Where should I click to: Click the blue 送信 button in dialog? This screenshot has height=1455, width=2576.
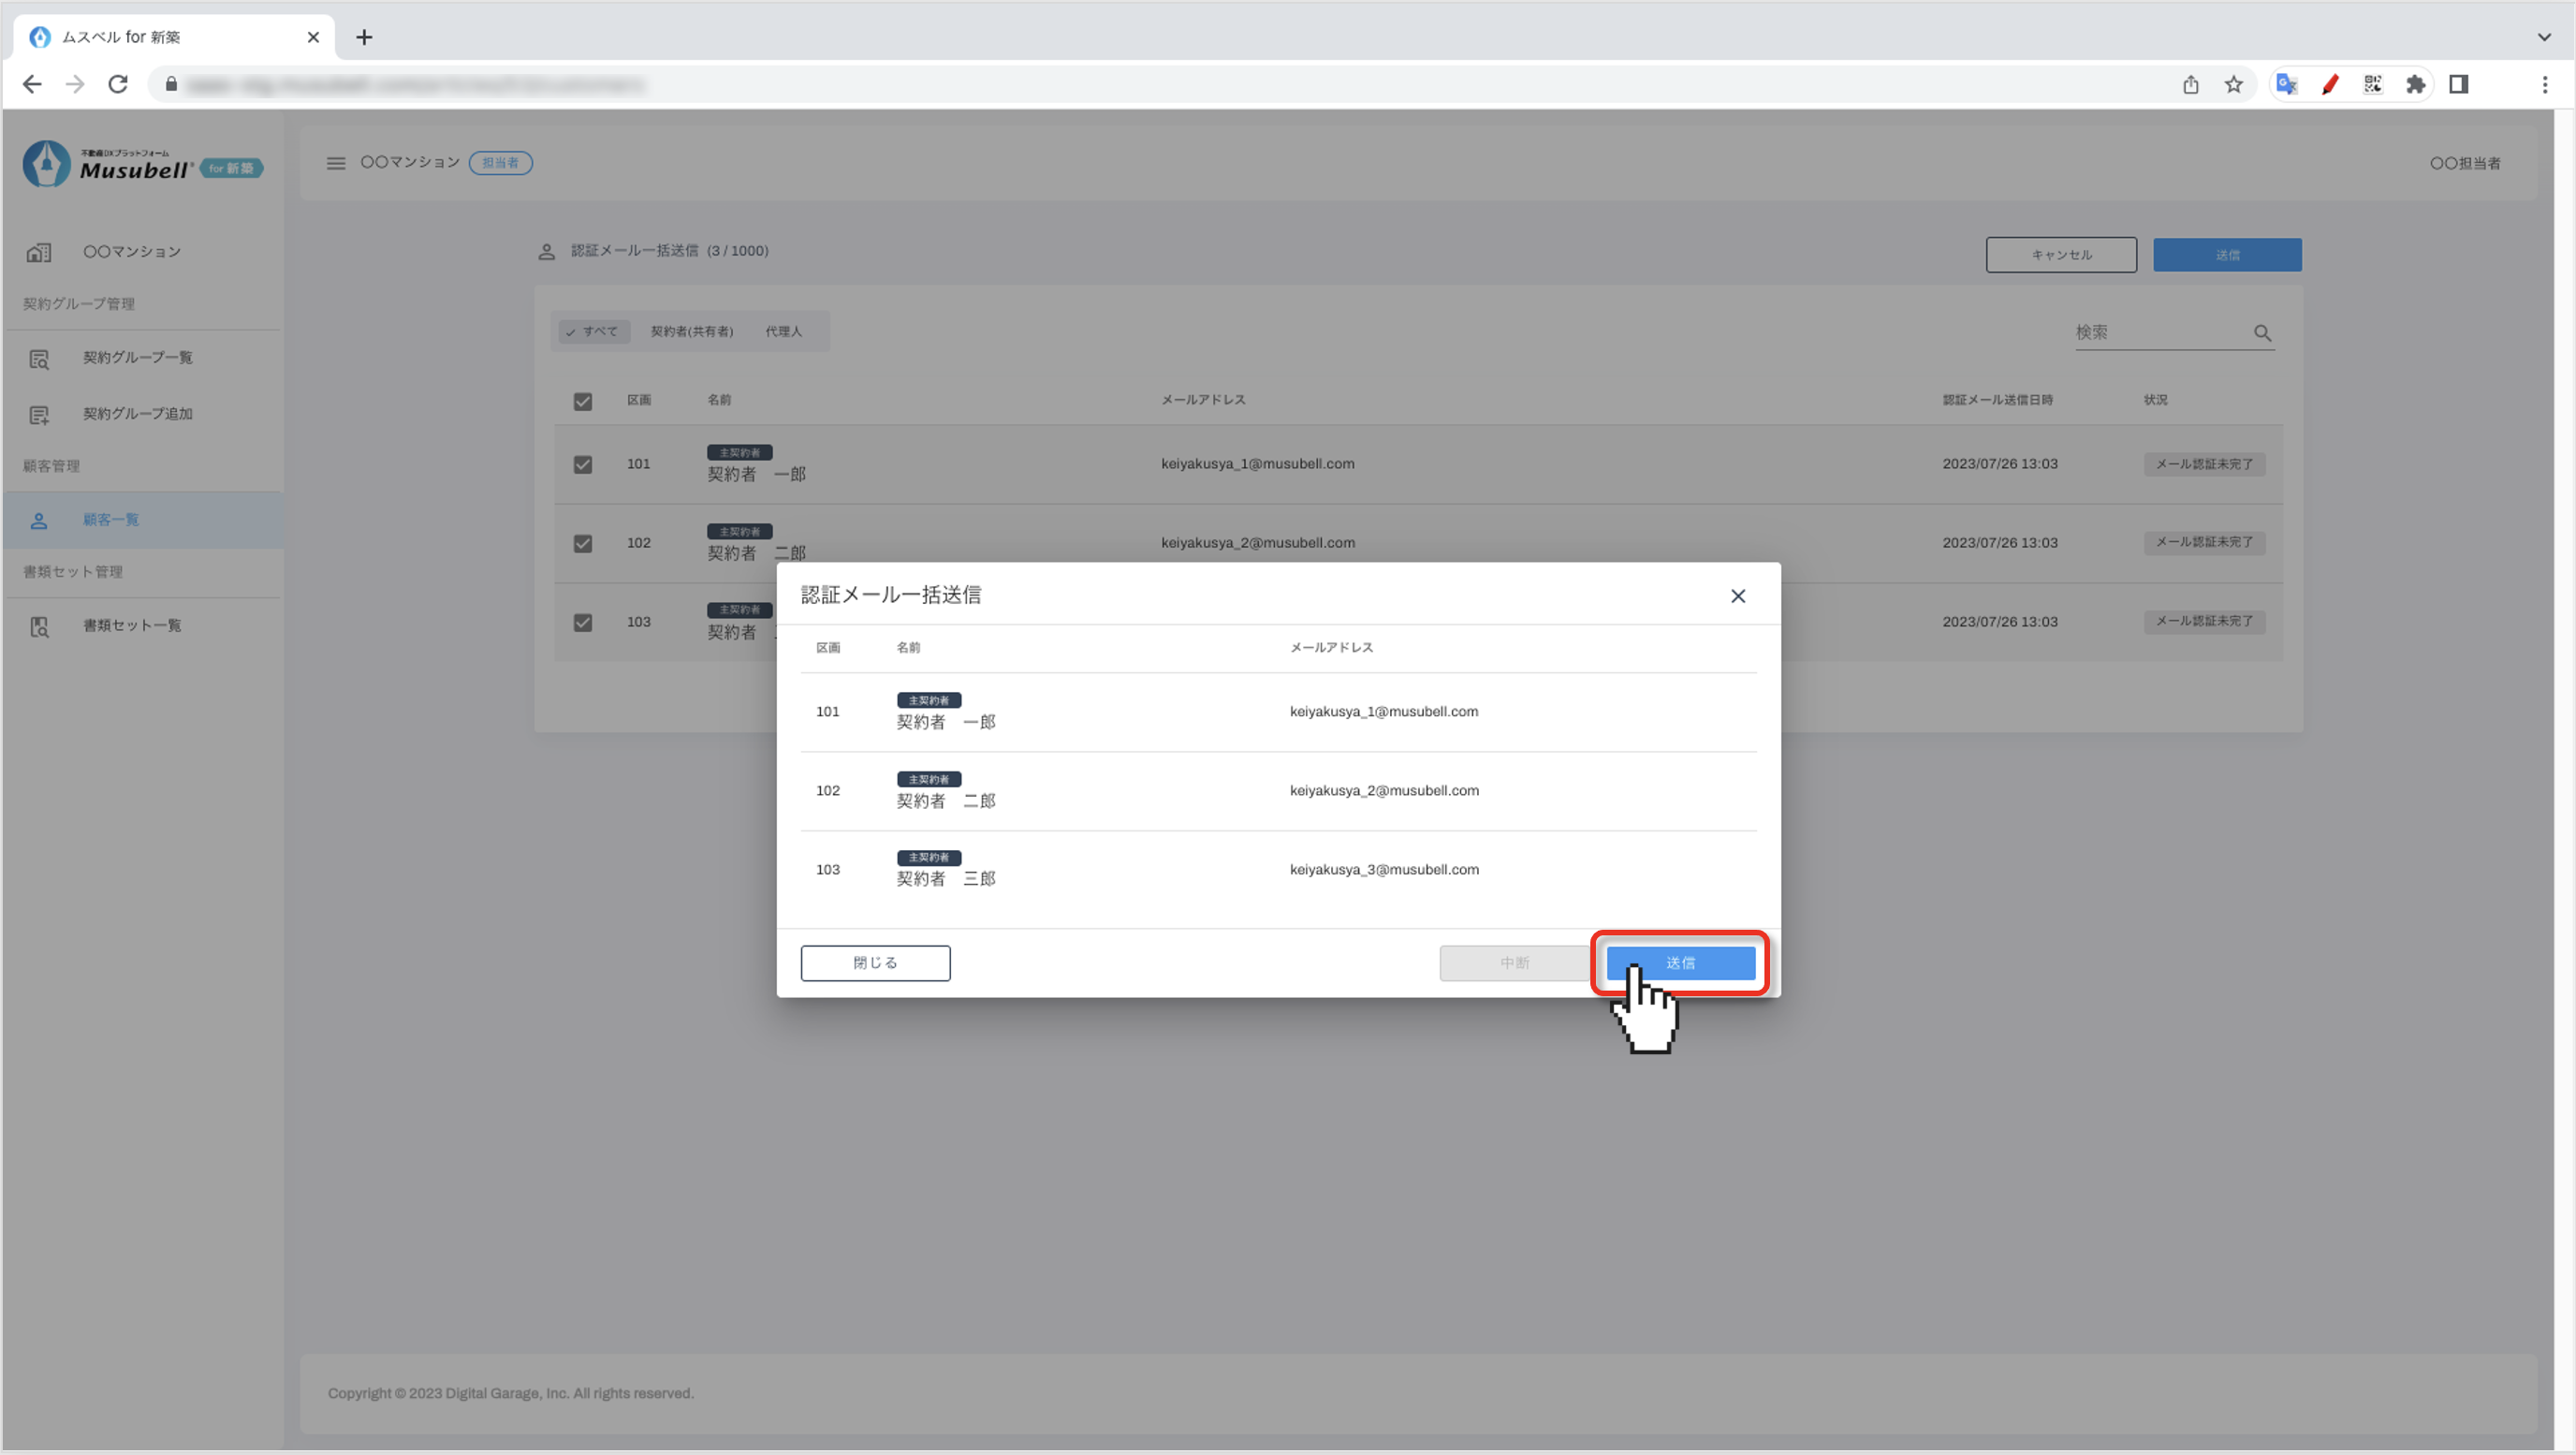click(x=1680, y=963)
